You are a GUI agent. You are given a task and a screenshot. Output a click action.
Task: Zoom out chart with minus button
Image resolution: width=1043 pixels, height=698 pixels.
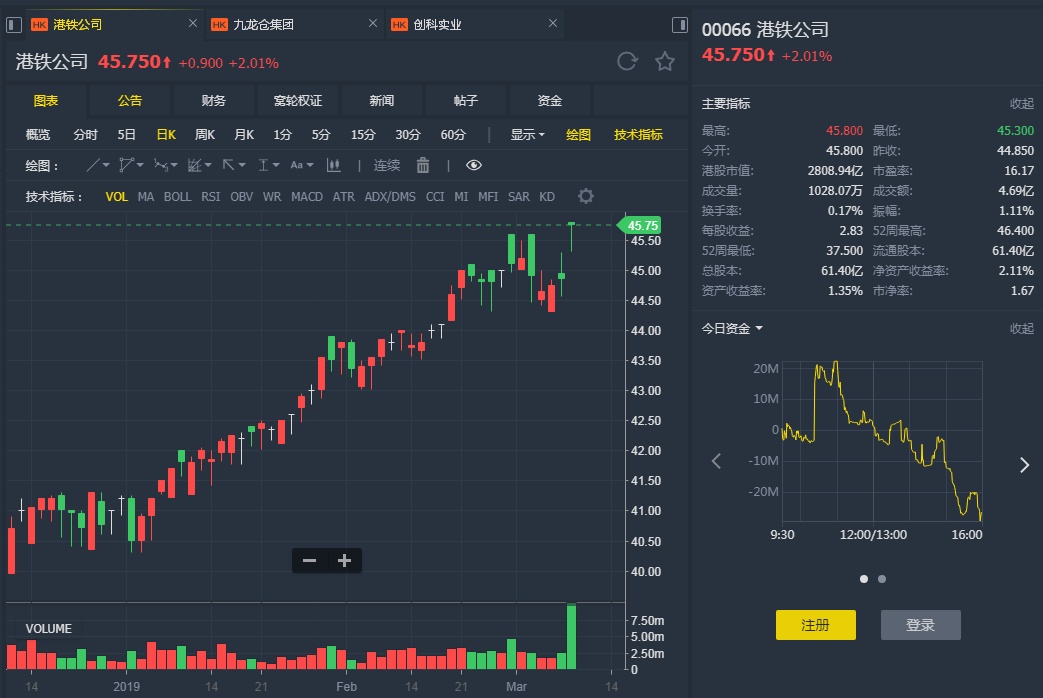[309, 560]
